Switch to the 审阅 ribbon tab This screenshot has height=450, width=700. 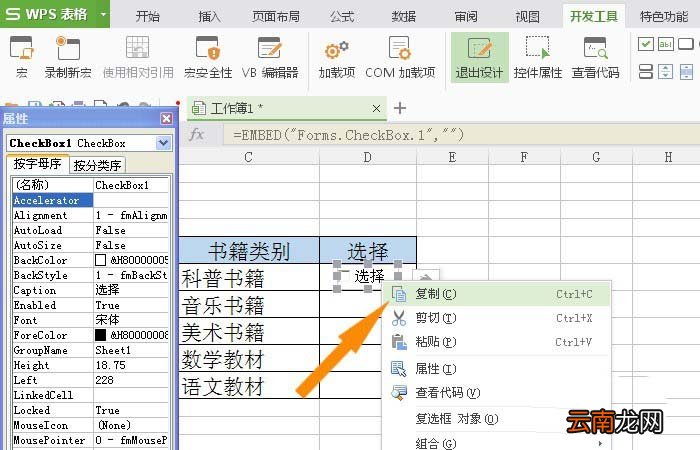466,17
